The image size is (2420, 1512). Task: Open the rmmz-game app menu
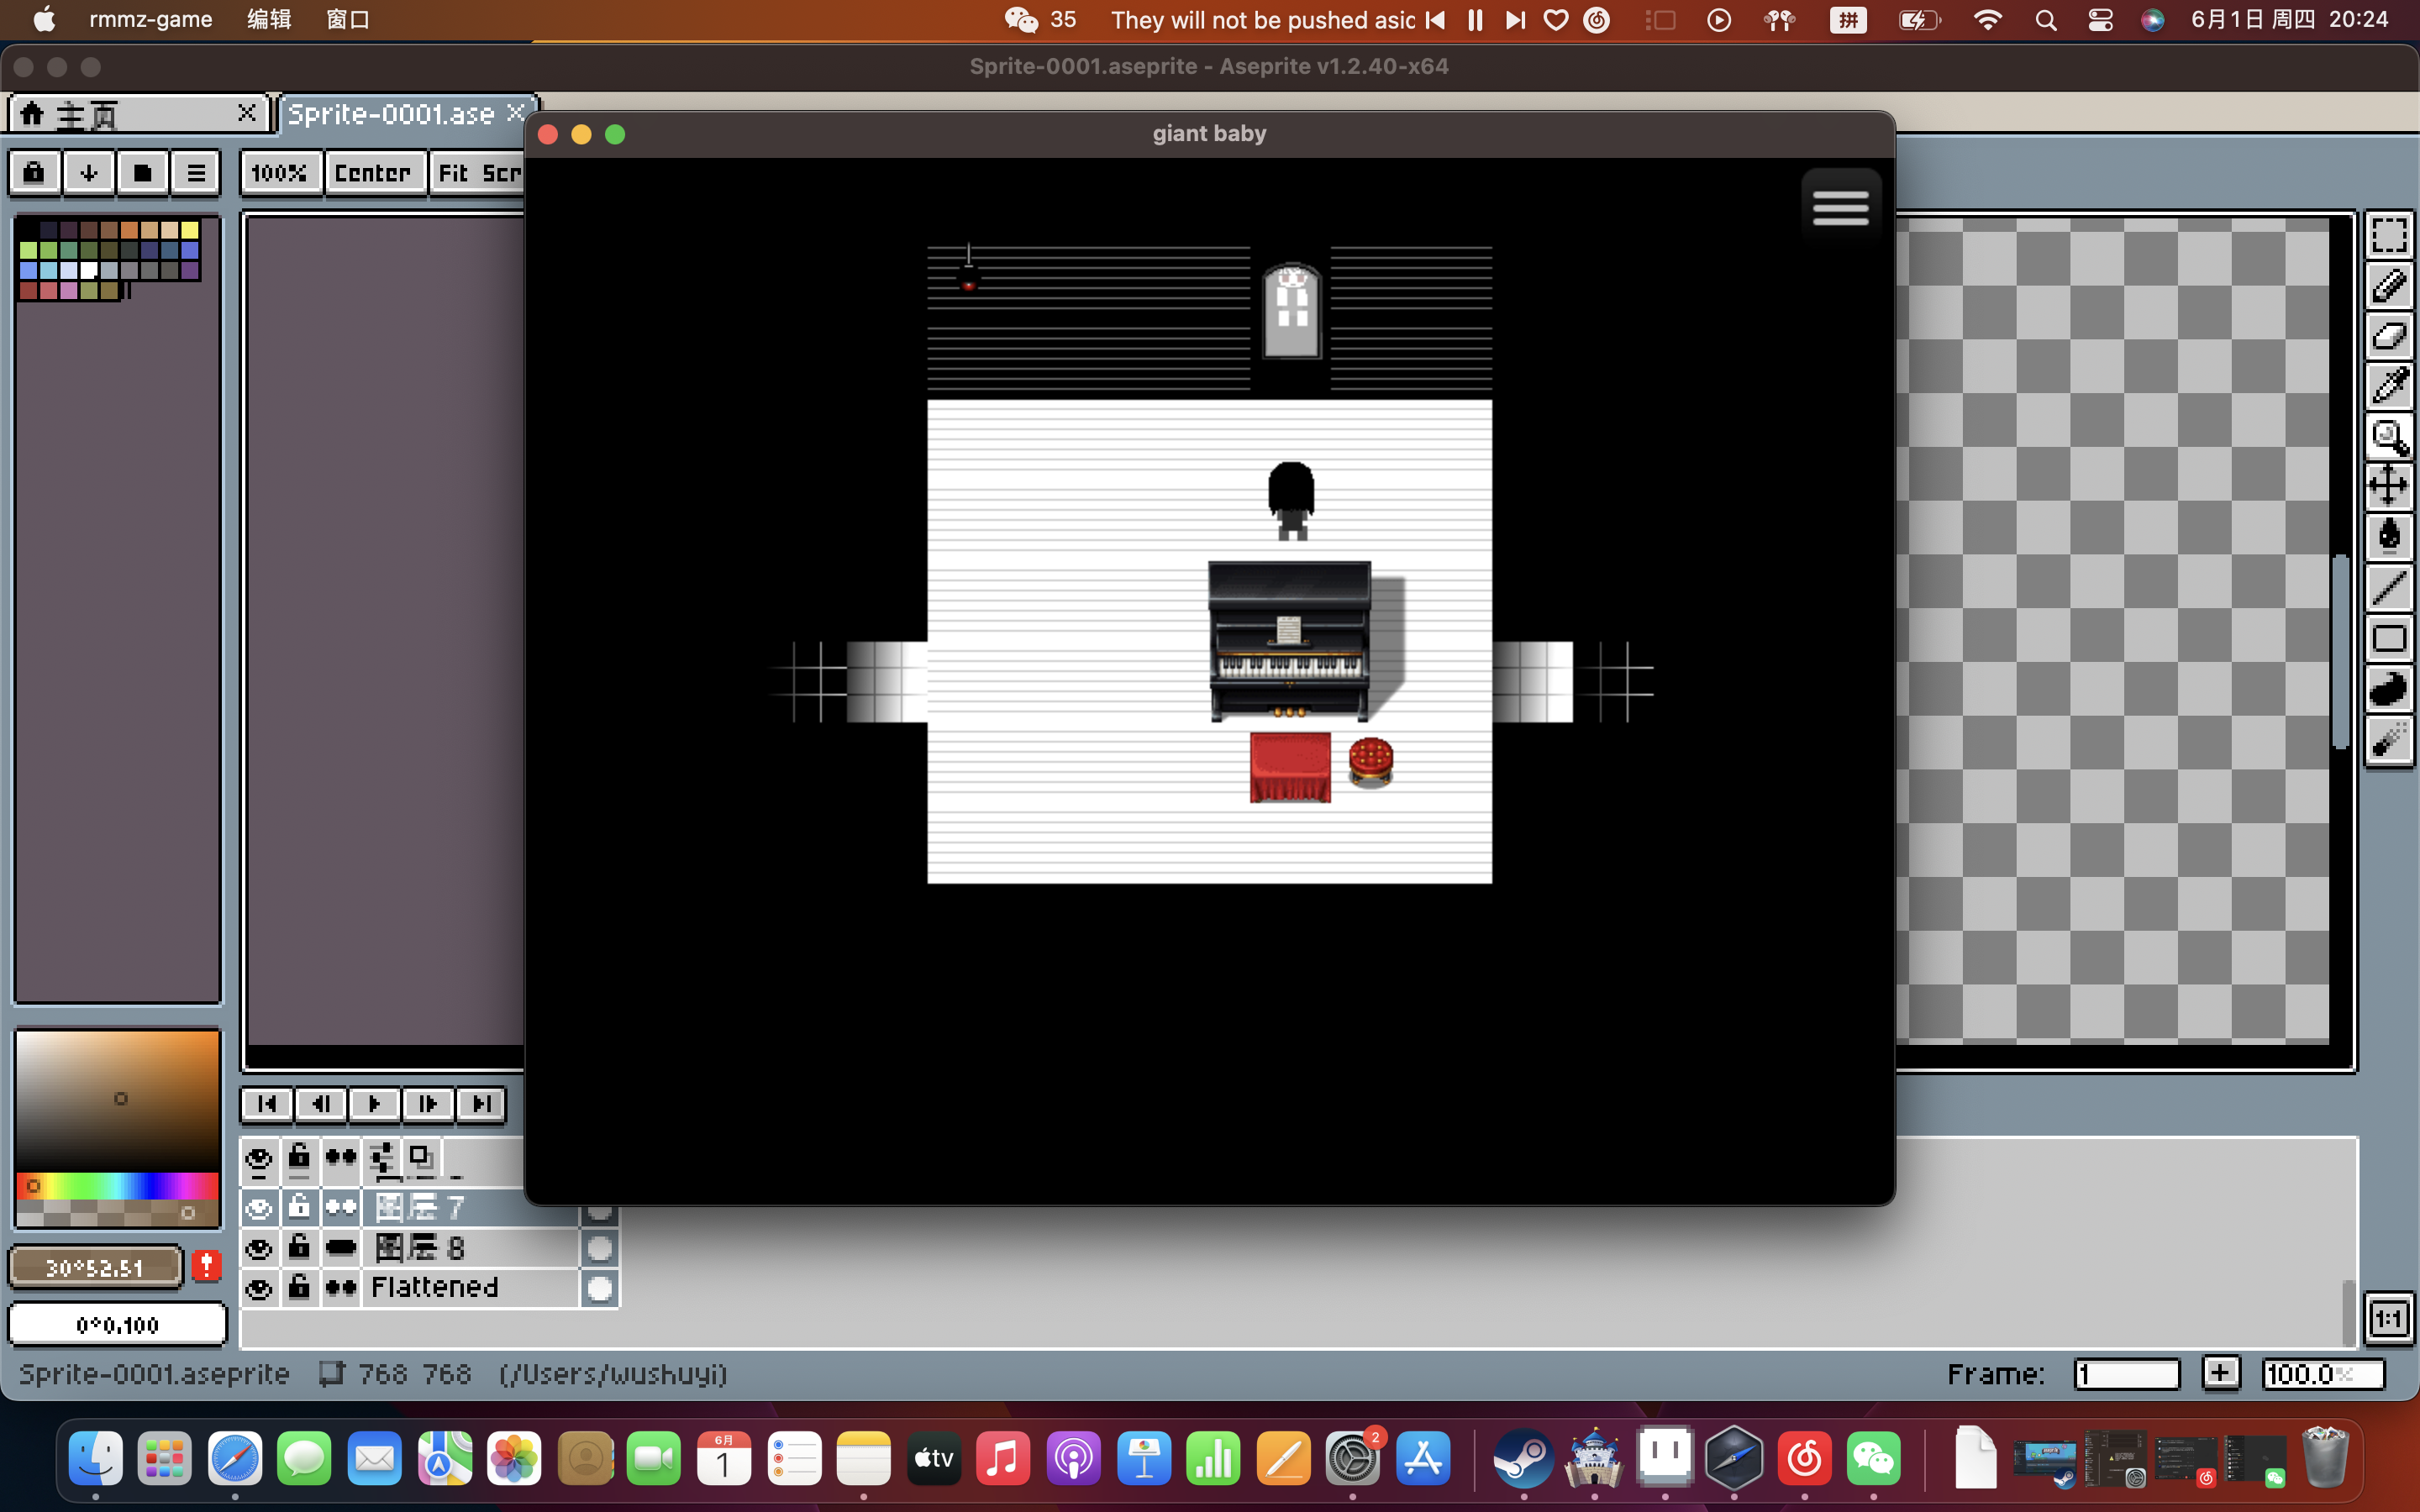point(150,19)
